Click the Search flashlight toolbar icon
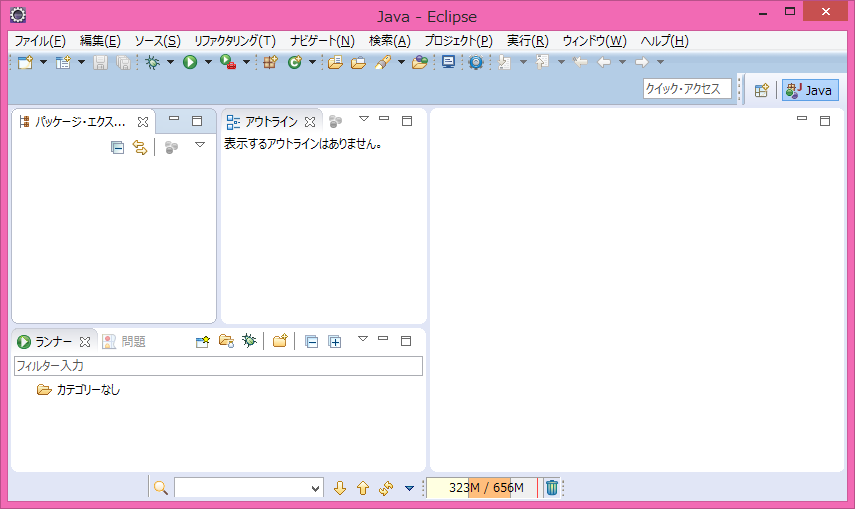The image size is (855, 509). point(383,62)
